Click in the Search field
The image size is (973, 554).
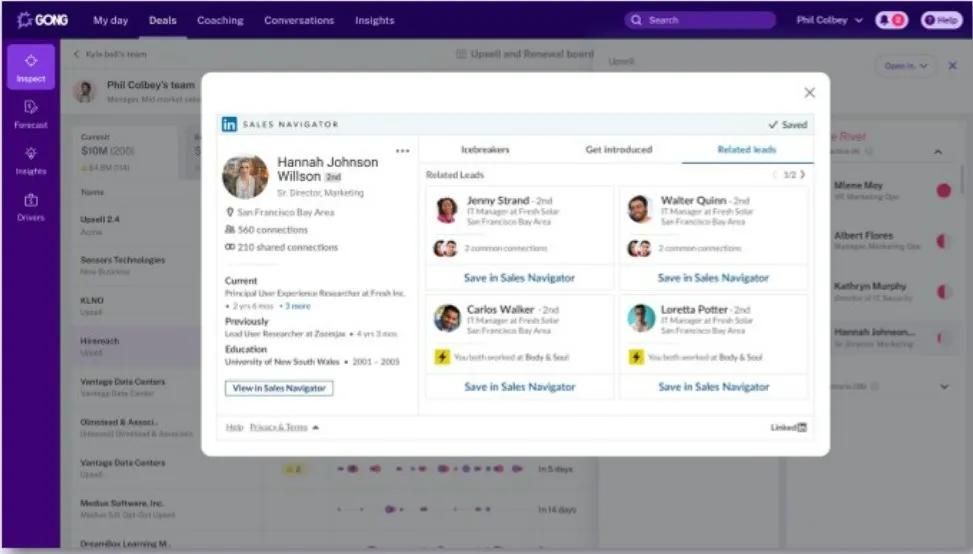tap(700, 20)
